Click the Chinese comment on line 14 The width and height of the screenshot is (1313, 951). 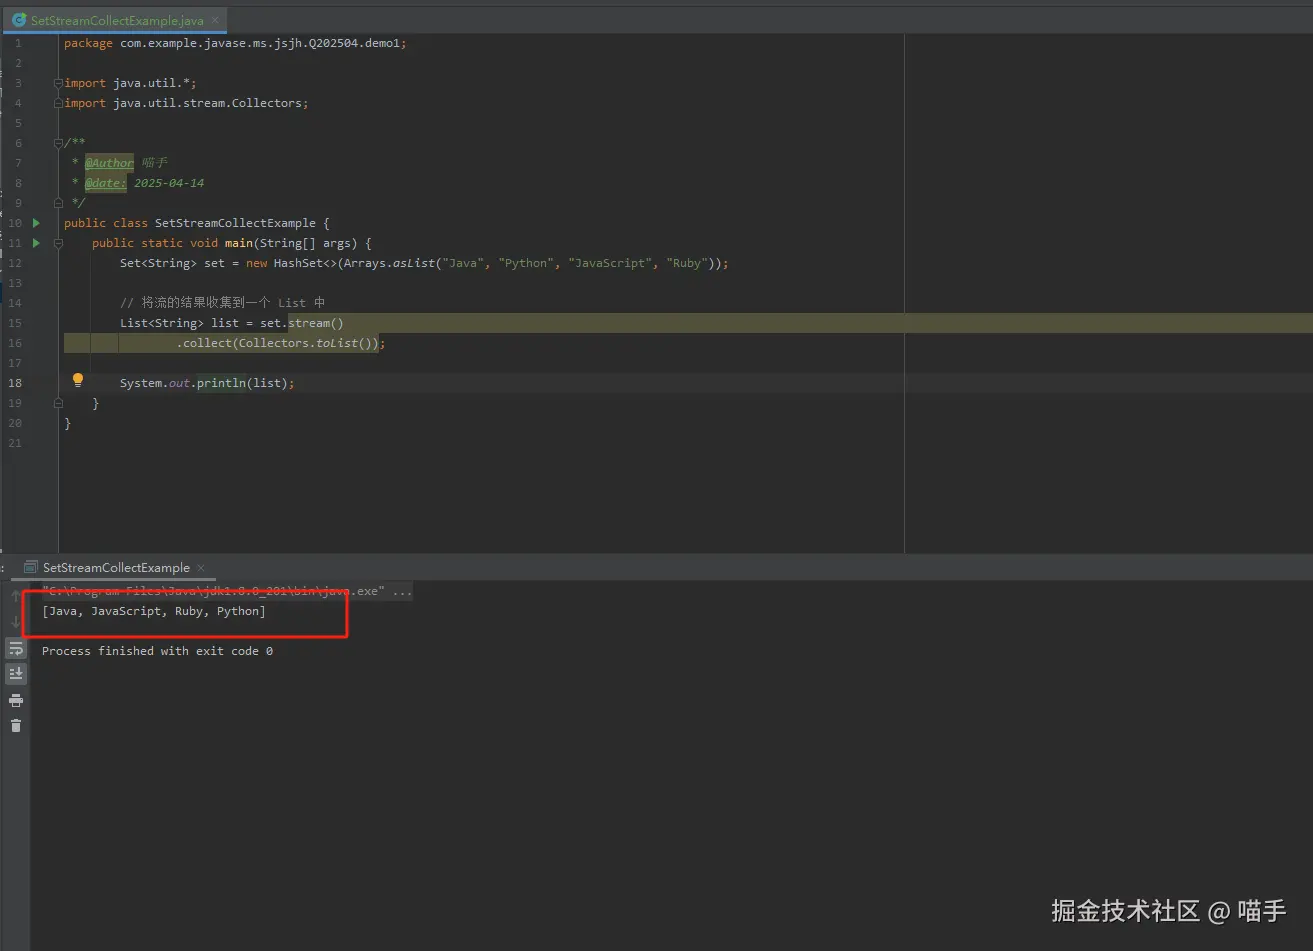(x=222, y=303)
